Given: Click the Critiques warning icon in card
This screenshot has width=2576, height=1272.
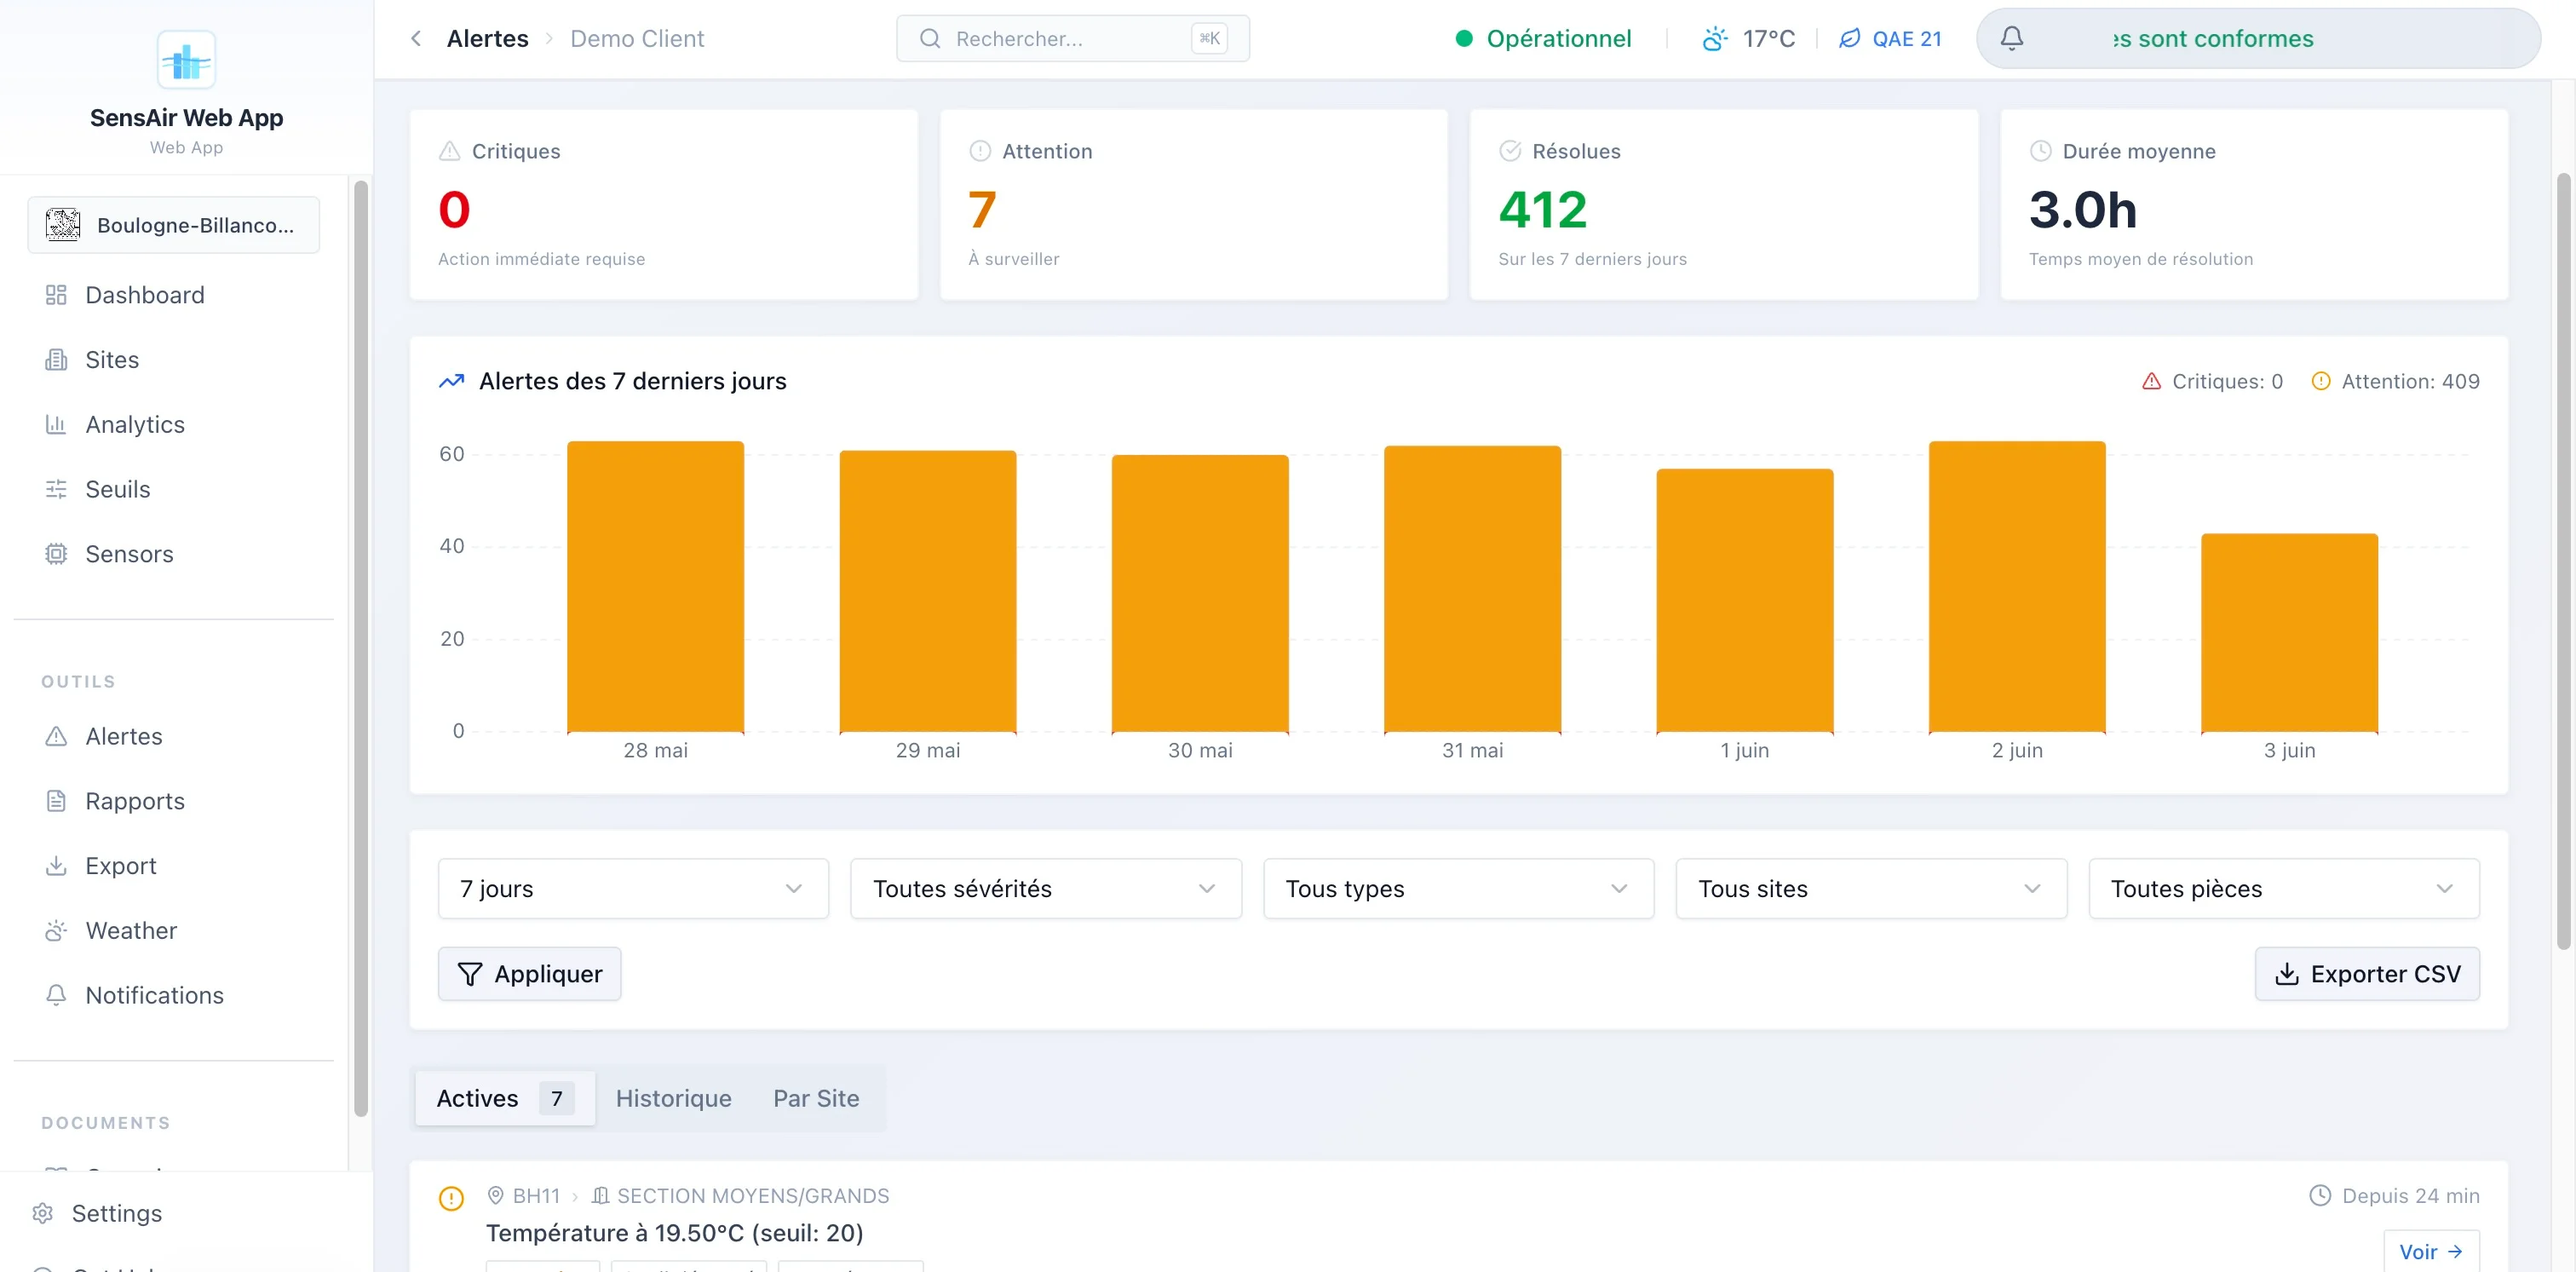Looking at the screenshot, I should tap(450, 151).
